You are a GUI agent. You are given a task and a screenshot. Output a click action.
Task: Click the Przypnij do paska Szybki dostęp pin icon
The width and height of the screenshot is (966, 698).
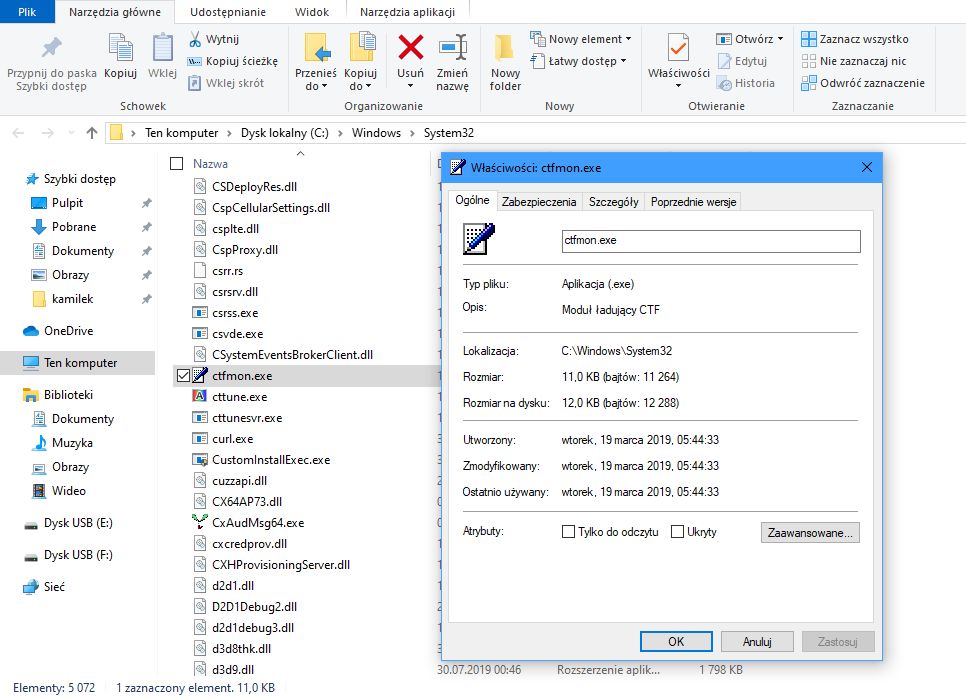52,47
